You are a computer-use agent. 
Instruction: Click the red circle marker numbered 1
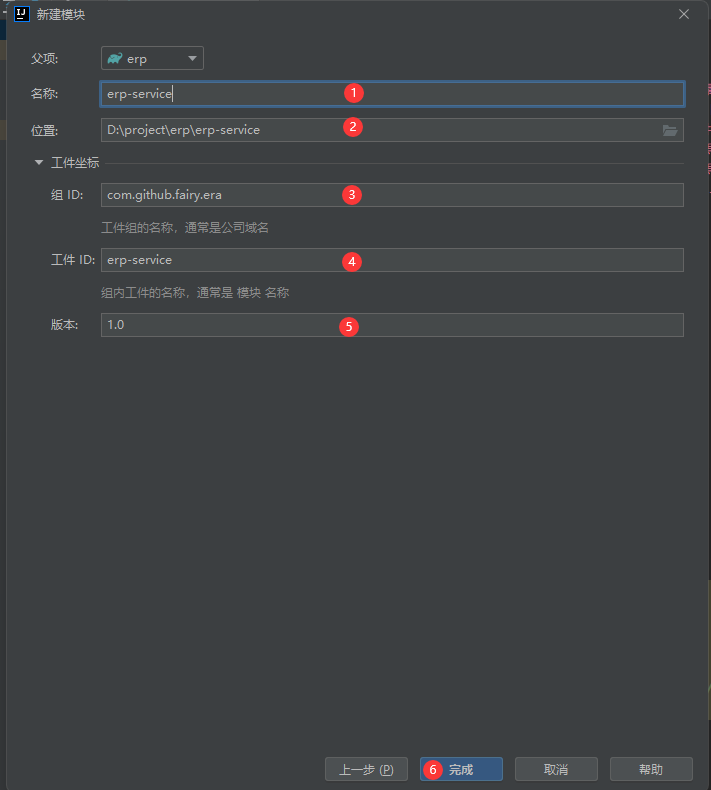click(x=352, y=92)
